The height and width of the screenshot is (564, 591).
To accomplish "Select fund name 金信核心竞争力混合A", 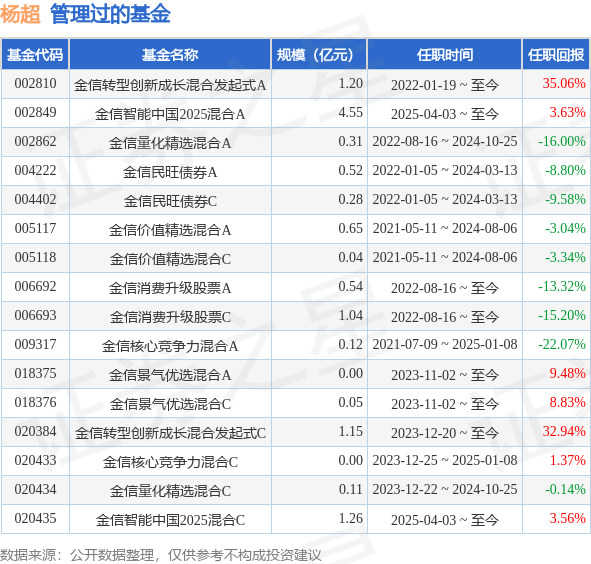I will (x=170, y=346).
